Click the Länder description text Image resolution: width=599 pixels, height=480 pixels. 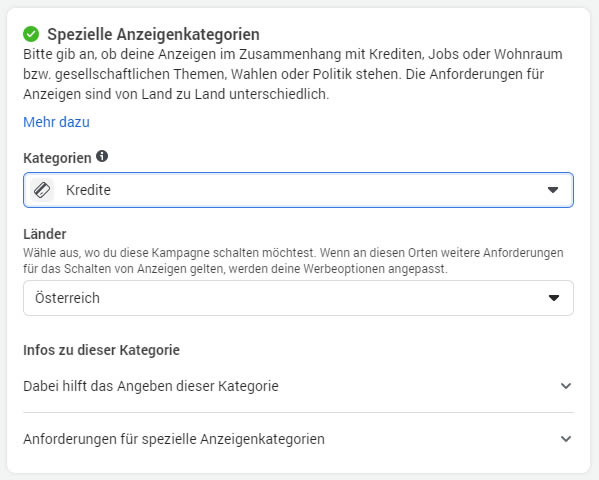[x=293, y=261]
